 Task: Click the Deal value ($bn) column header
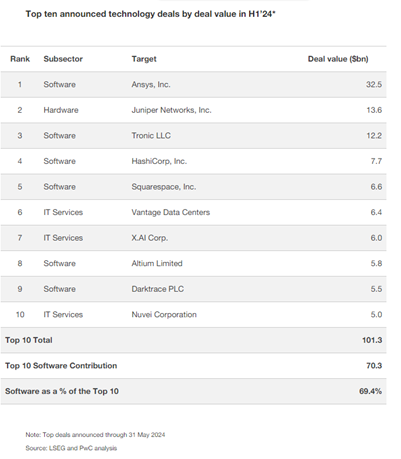coord(338,59)
